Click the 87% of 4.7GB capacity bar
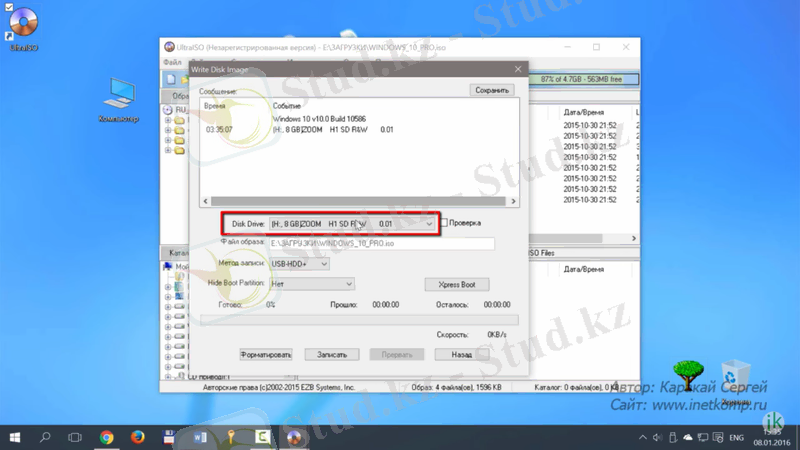The image size is (800, 450). coord(583,80)
